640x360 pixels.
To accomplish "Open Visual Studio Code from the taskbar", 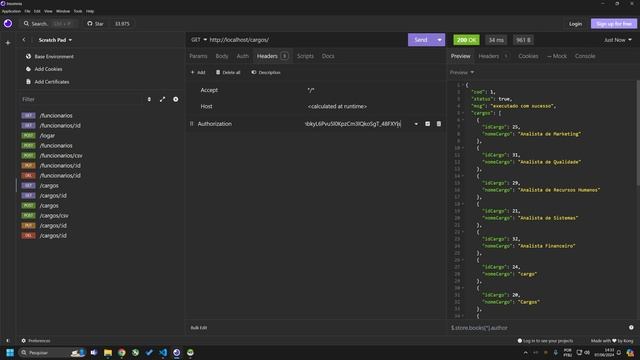I will 163,352.
